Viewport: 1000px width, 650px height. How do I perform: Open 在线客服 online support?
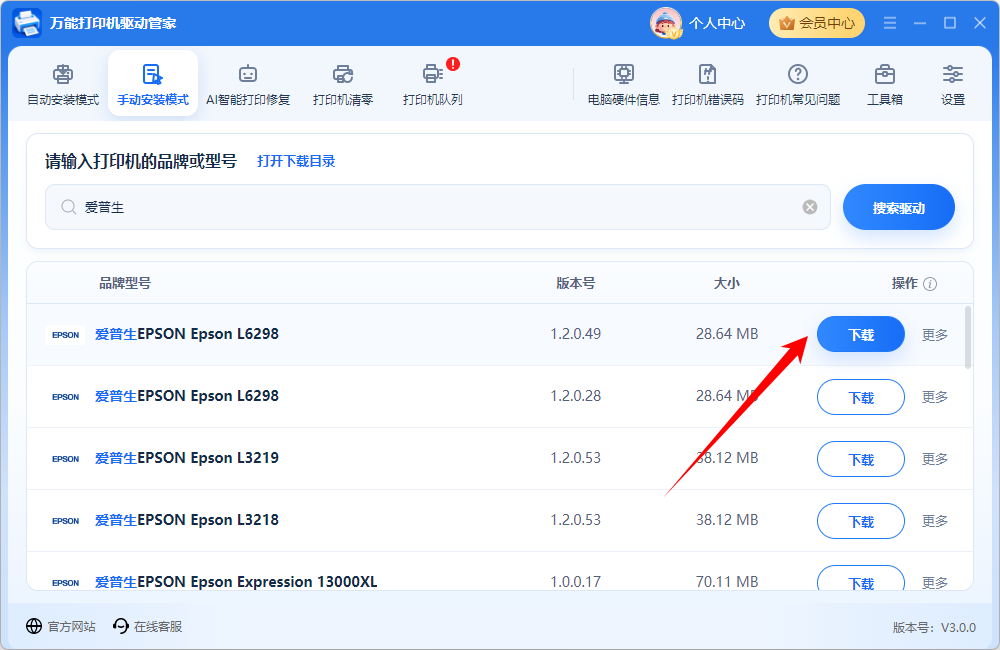pyautogui.click(x=147, y=626)
